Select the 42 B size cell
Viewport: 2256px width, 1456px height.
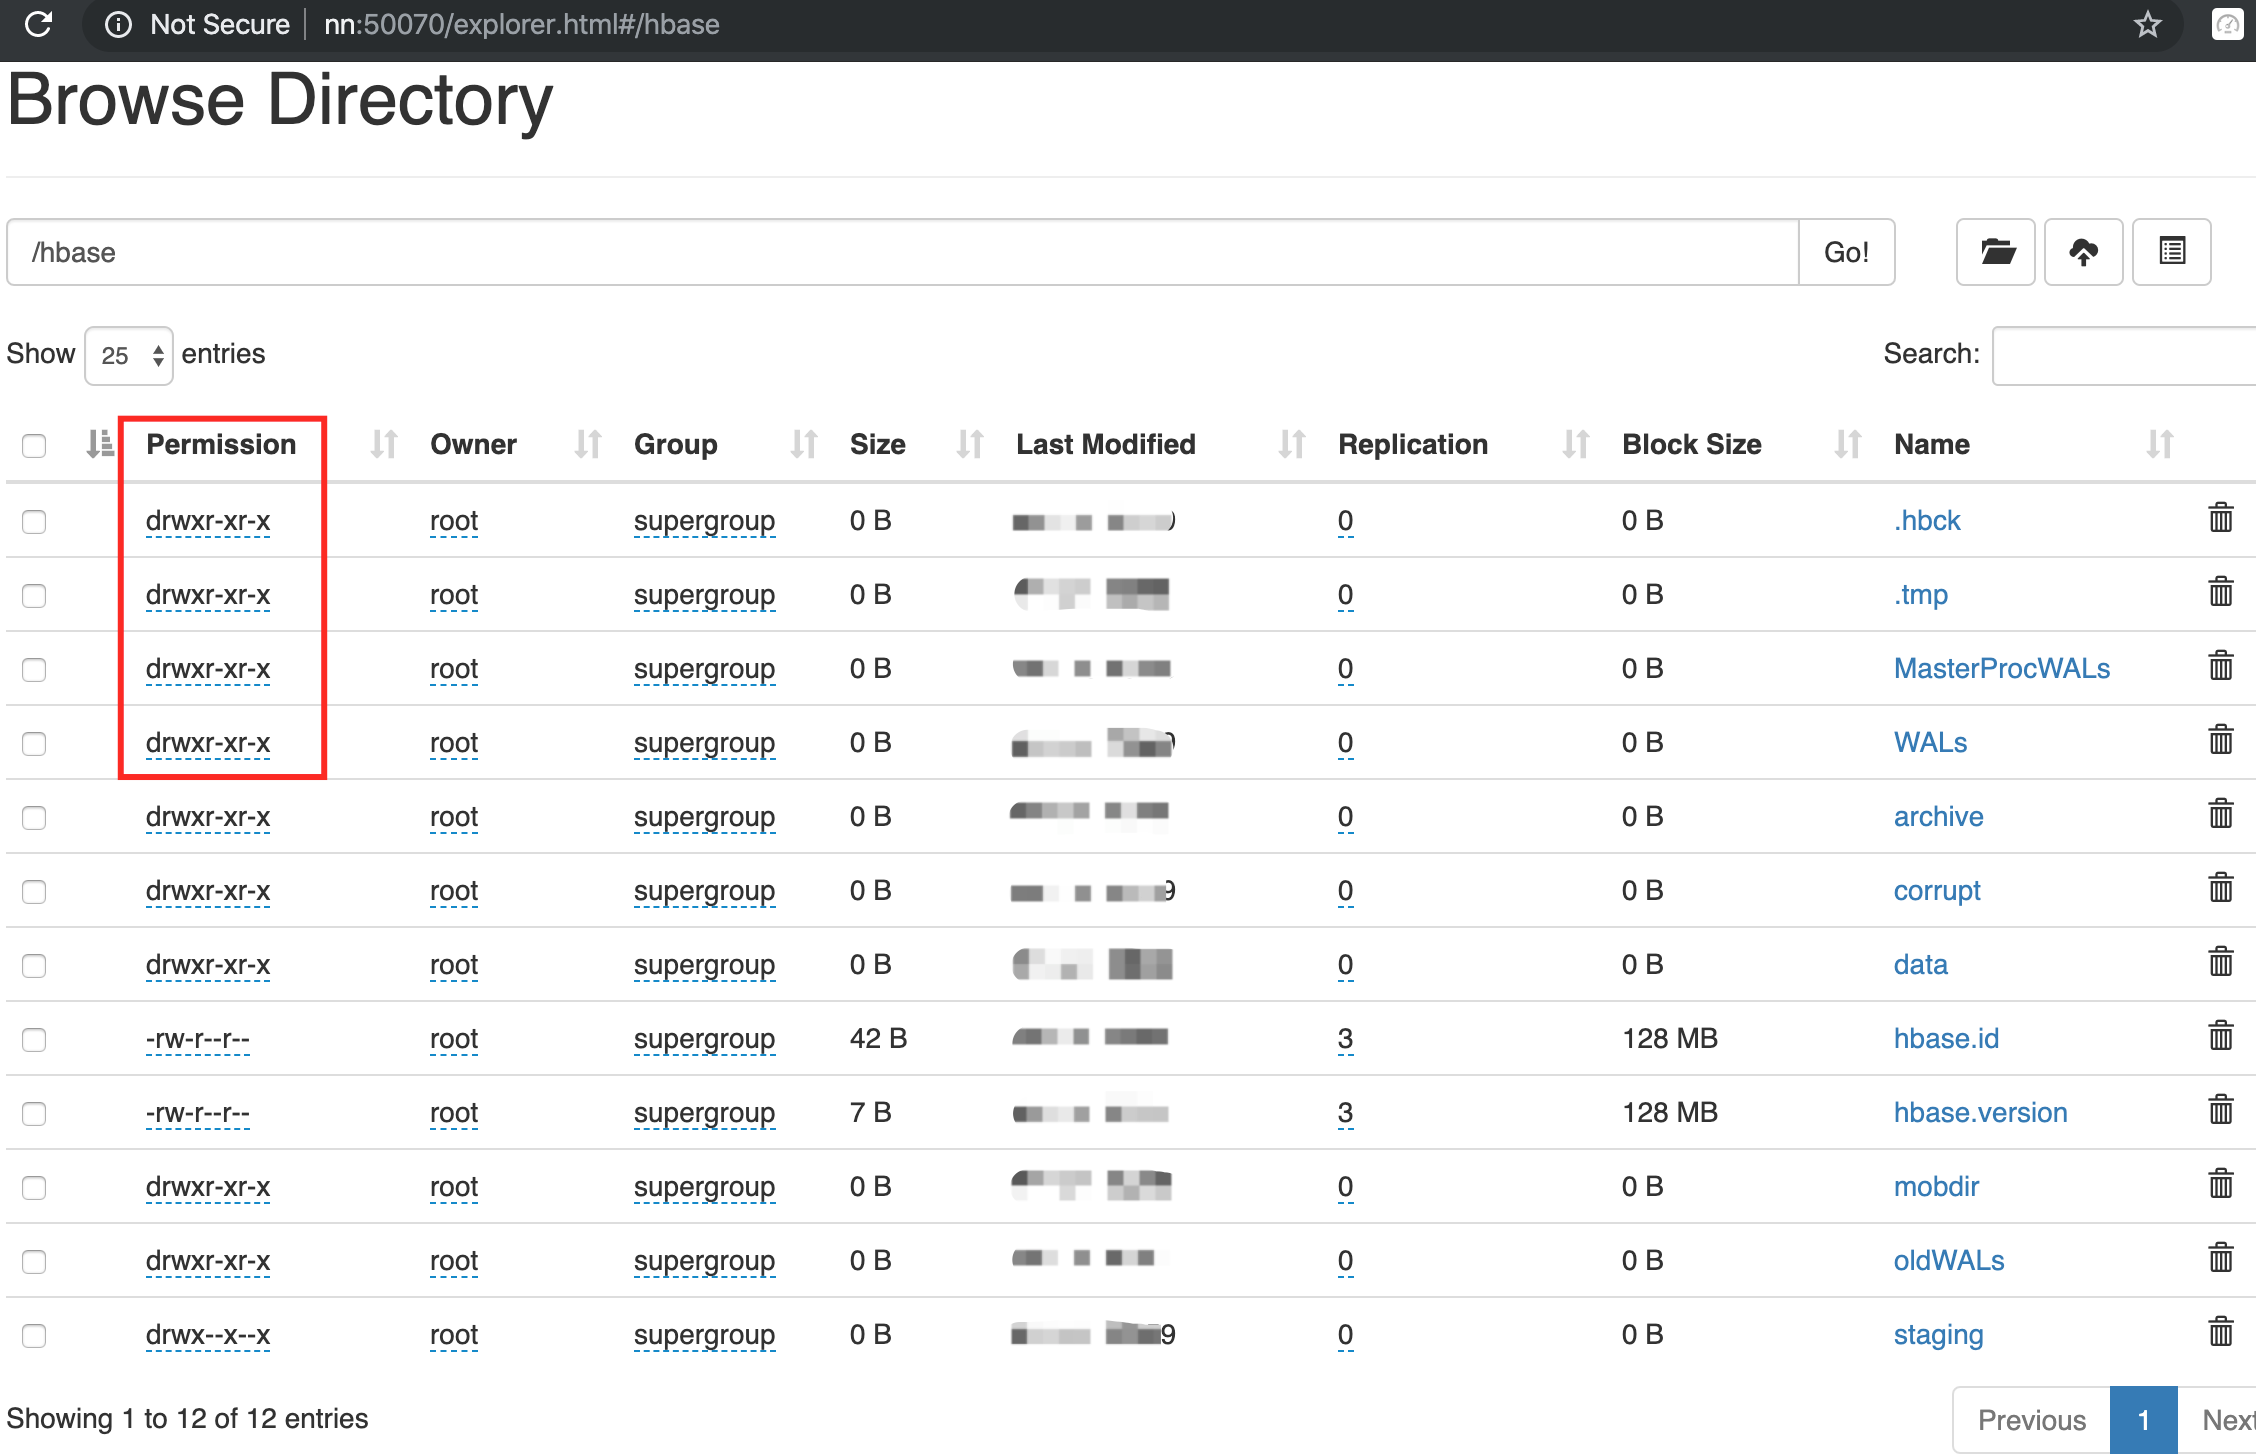click(878, 1038)
